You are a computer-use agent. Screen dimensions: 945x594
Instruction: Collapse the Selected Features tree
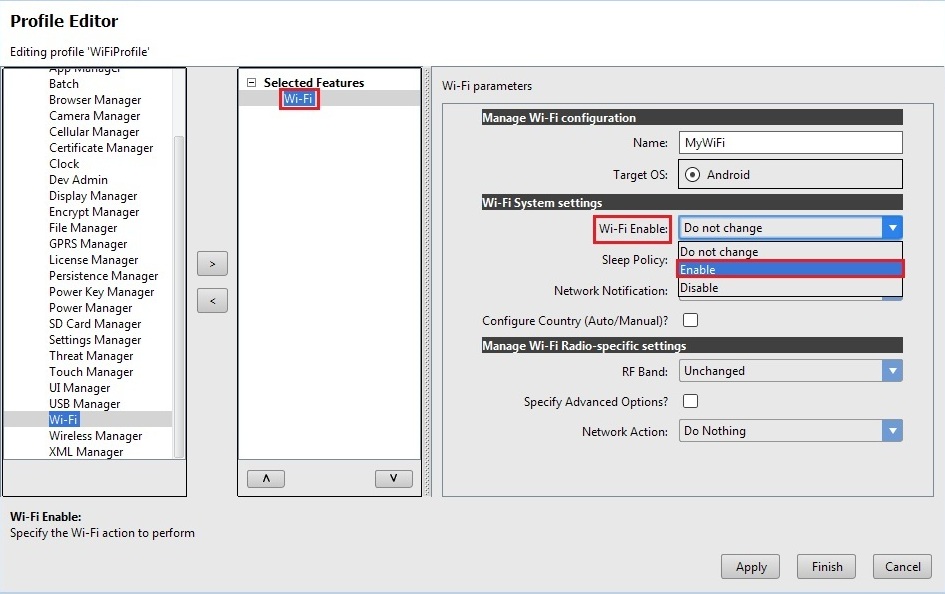pos(251,83)
